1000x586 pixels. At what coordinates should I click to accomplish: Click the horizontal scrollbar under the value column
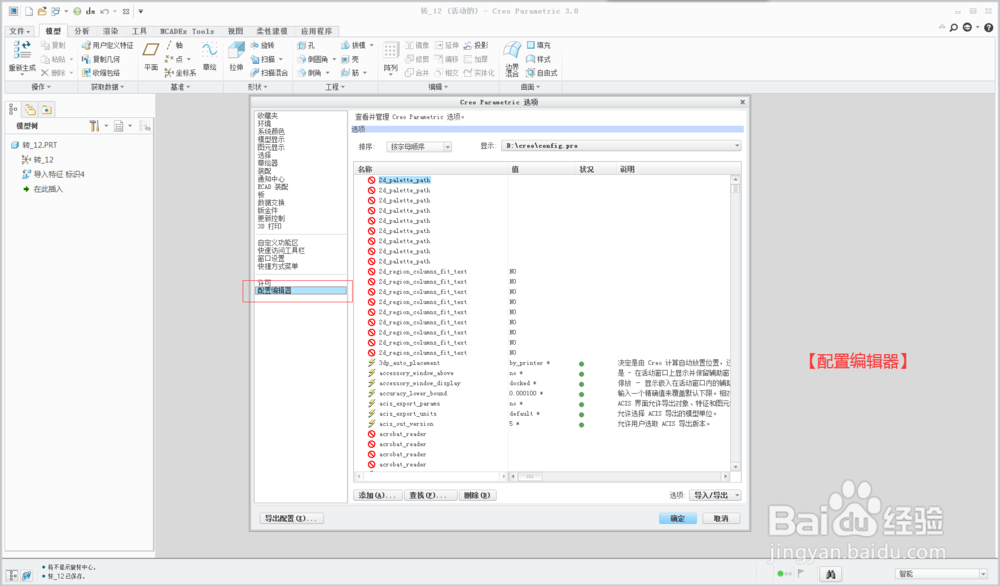coord(619,476)
